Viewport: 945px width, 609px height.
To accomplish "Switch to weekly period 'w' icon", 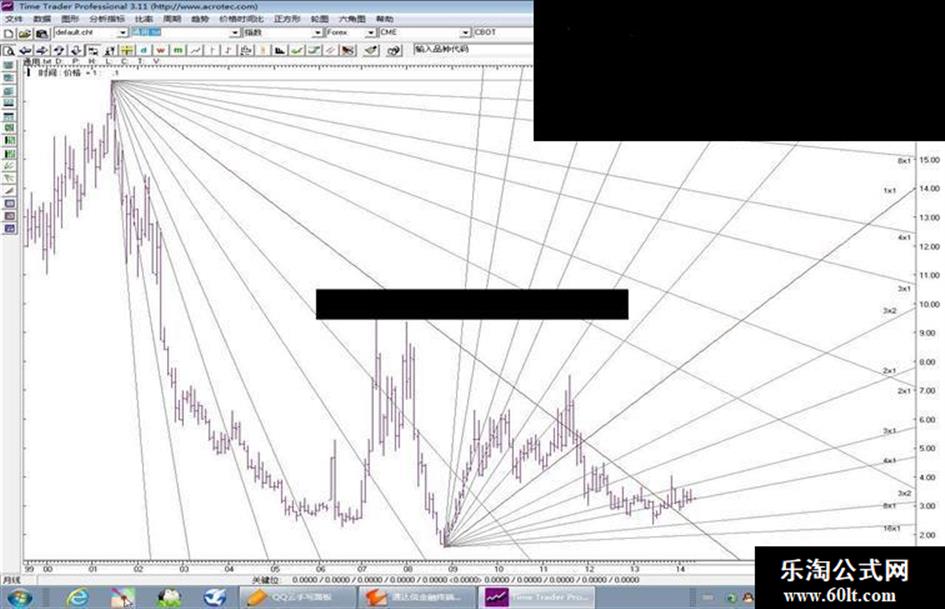I will (x=161, y=51).
